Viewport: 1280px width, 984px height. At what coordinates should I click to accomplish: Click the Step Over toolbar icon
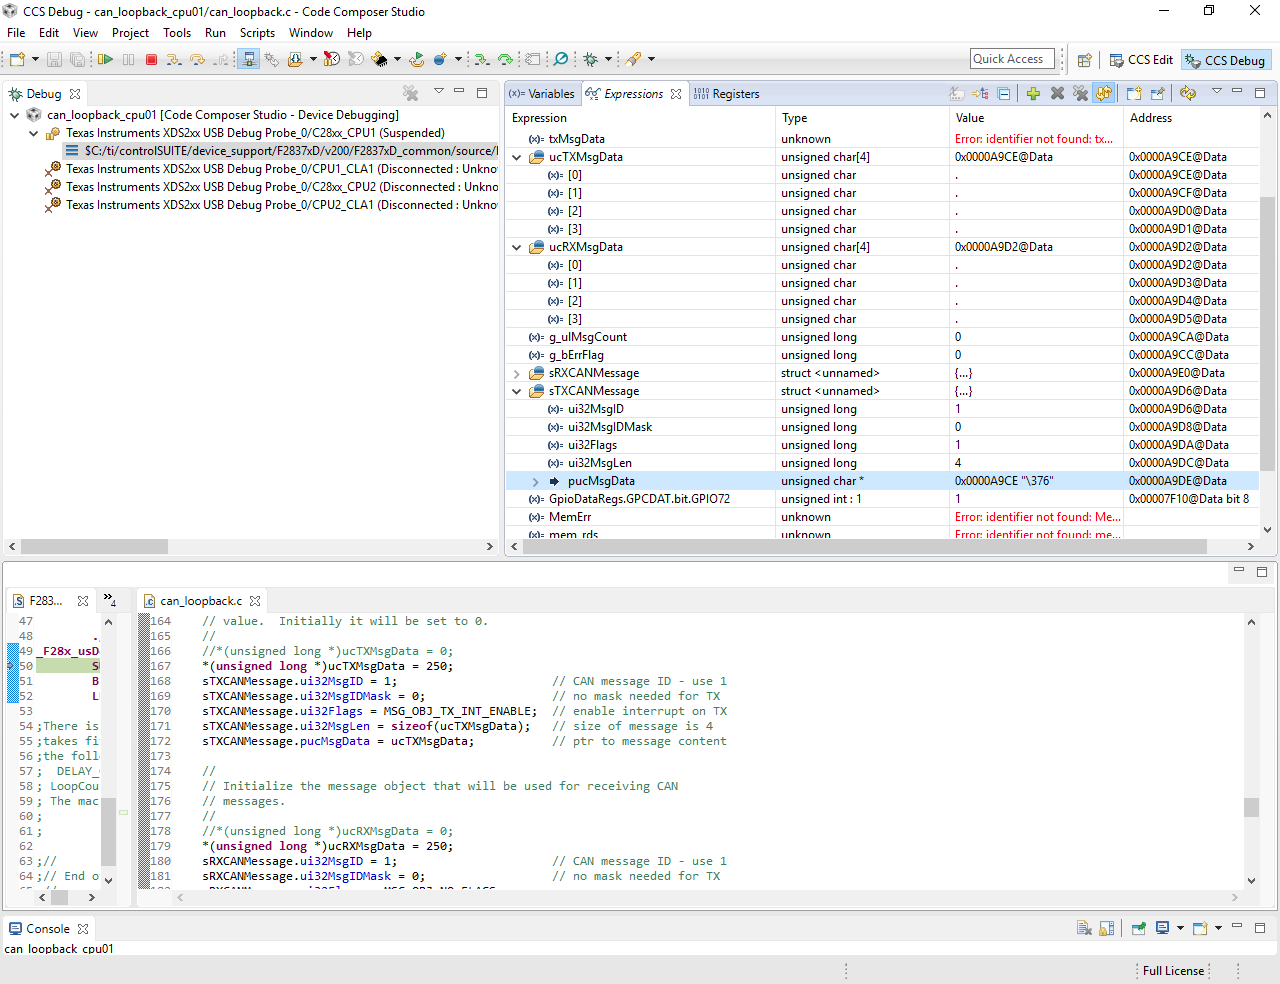point(197,60)
